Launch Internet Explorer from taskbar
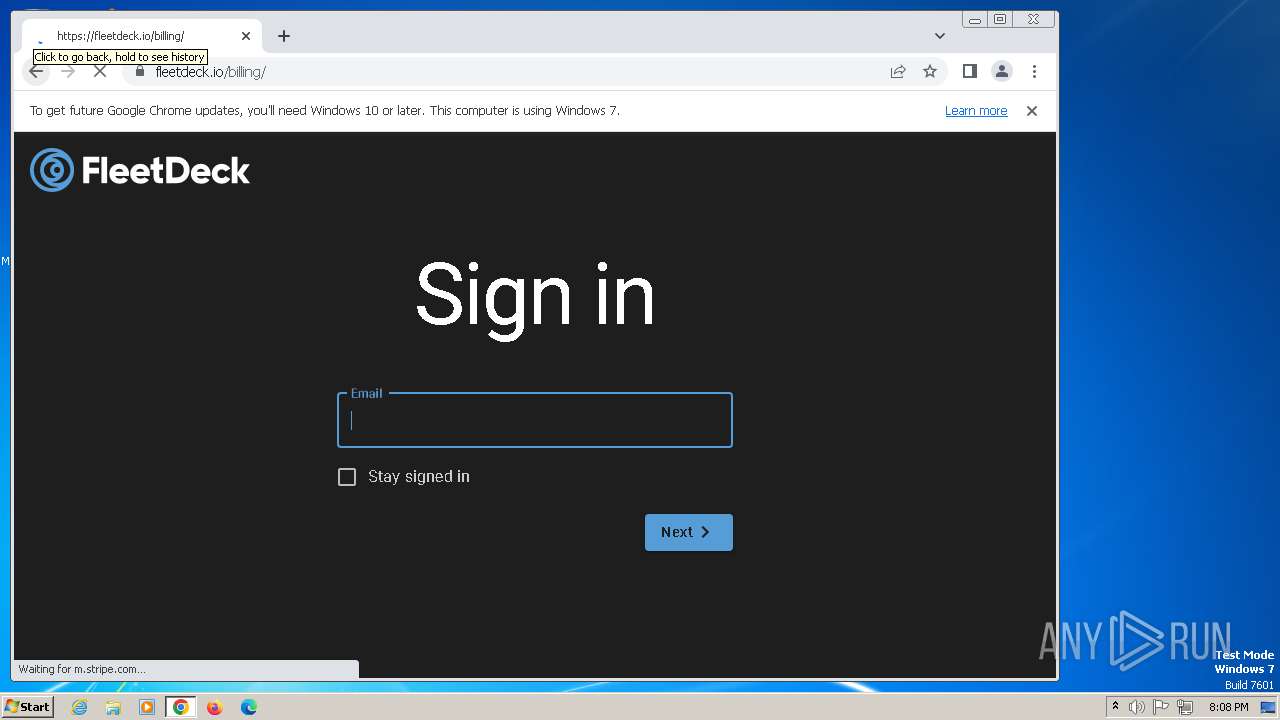Image resolution: width=1280 pixels, height=720 pixels. click(79, 707)
